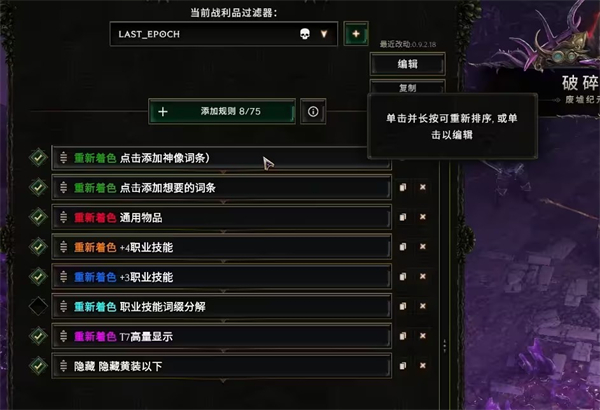Delete the 点击添加想要的词条 rule
The height and width of the screenshot is (410, 600).
tap(423, 187)
